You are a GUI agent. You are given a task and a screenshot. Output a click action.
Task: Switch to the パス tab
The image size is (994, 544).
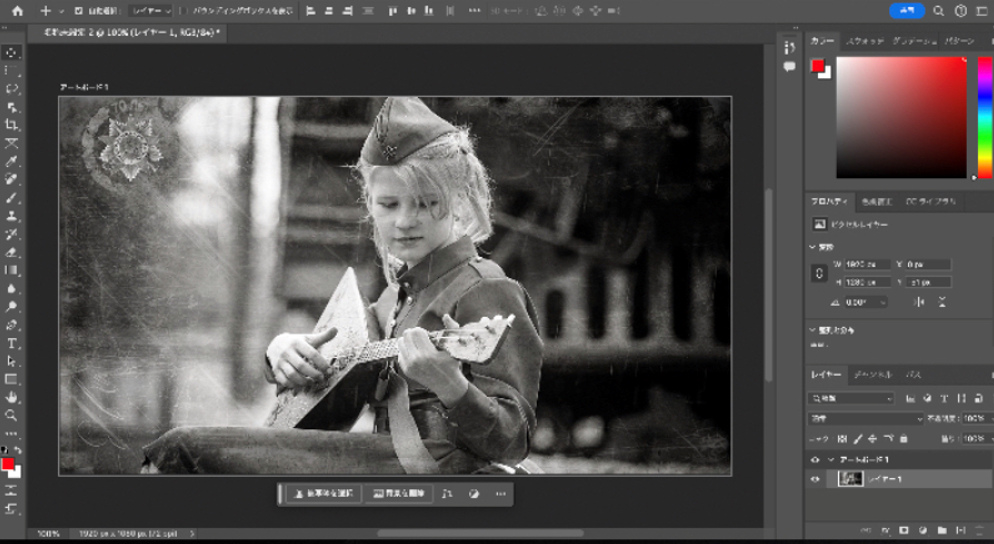click(x=913, y=374)
